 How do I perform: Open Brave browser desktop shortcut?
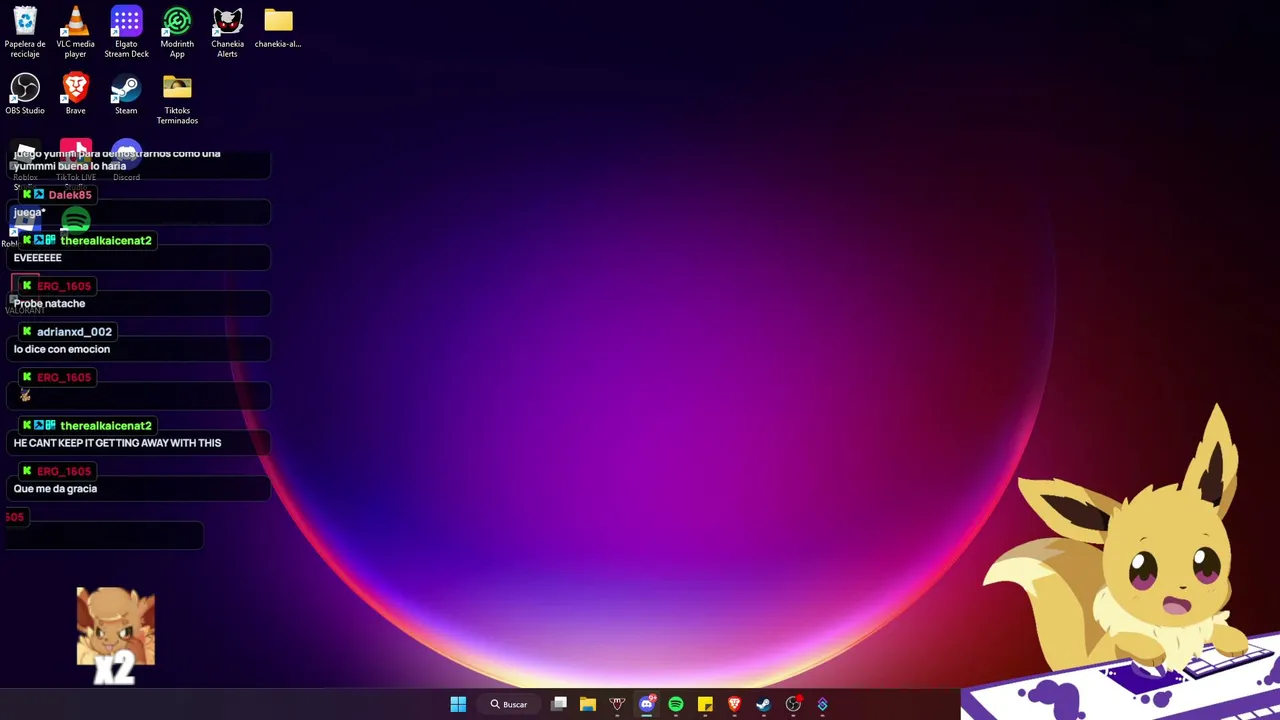75,94
